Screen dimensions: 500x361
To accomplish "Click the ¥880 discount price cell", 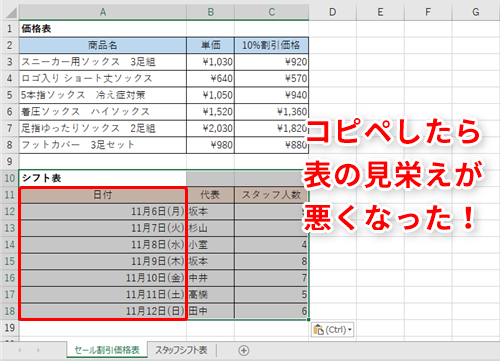I will tap(271, 145).
